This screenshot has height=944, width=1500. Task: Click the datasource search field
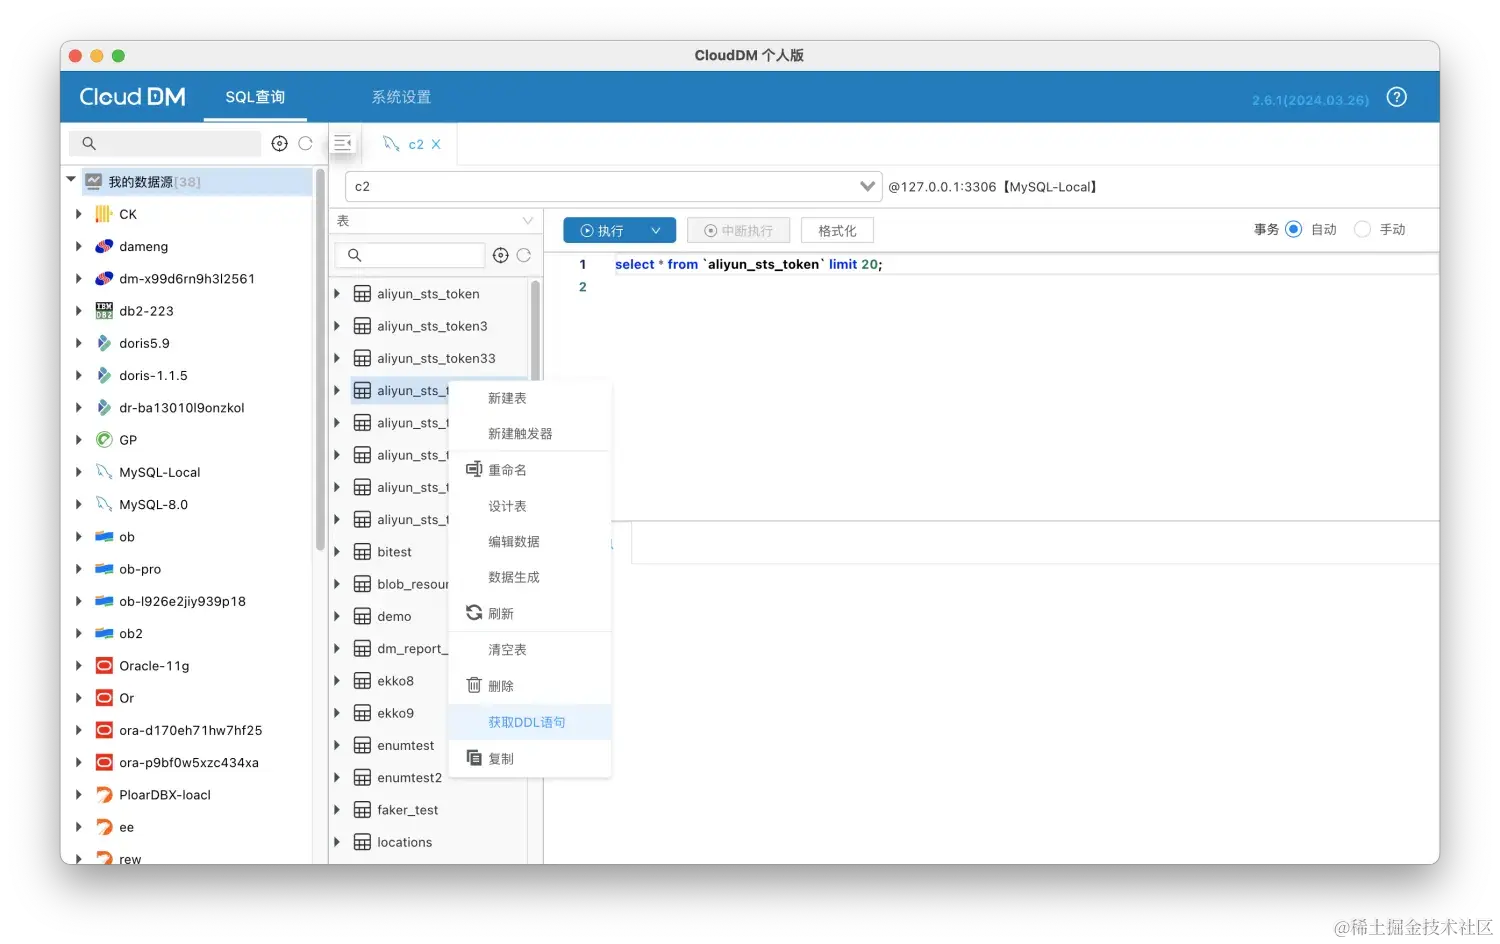[165, 144]
